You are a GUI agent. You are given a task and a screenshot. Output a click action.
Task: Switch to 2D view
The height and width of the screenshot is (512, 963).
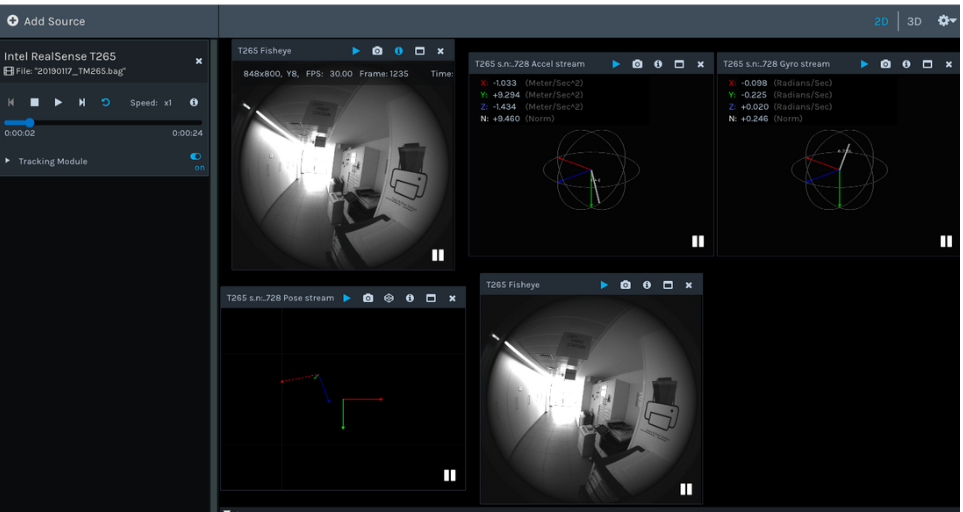[x=881, y=21]
